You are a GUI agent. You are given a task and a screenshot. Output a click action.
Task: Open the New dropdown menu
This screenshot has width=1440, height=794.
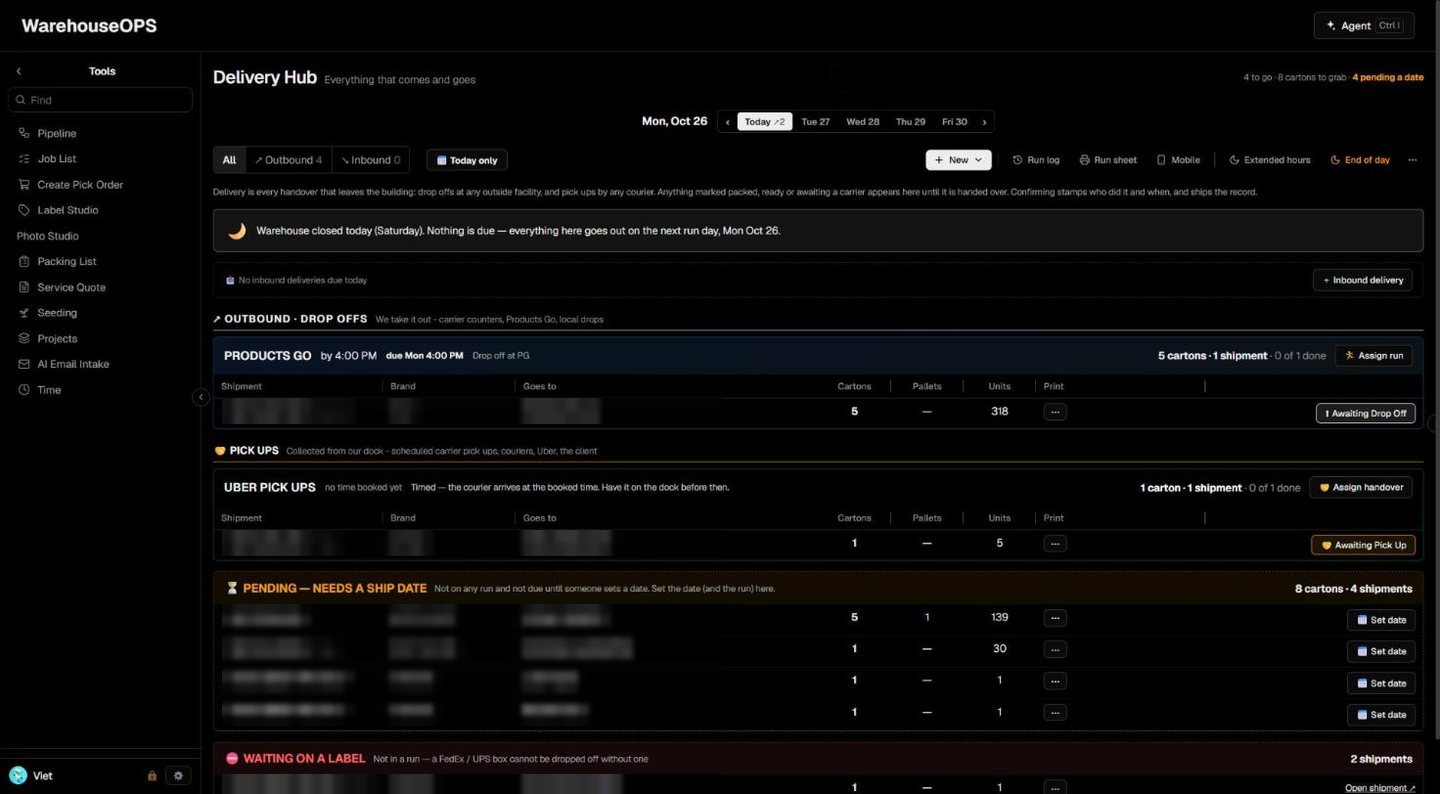point(958,160)
